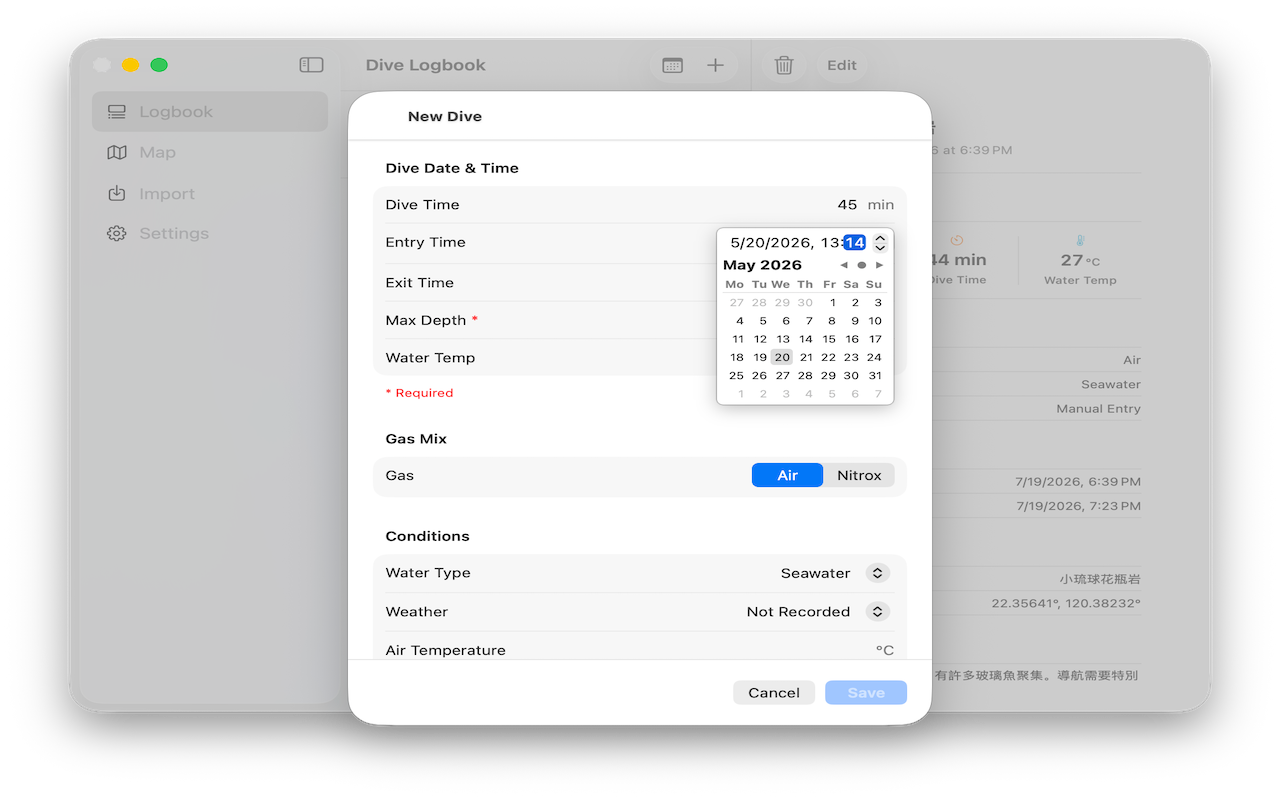Click the highlighted minutes value 14
The height and width of the screenshot is (800, 1280).
coord(855,242)
